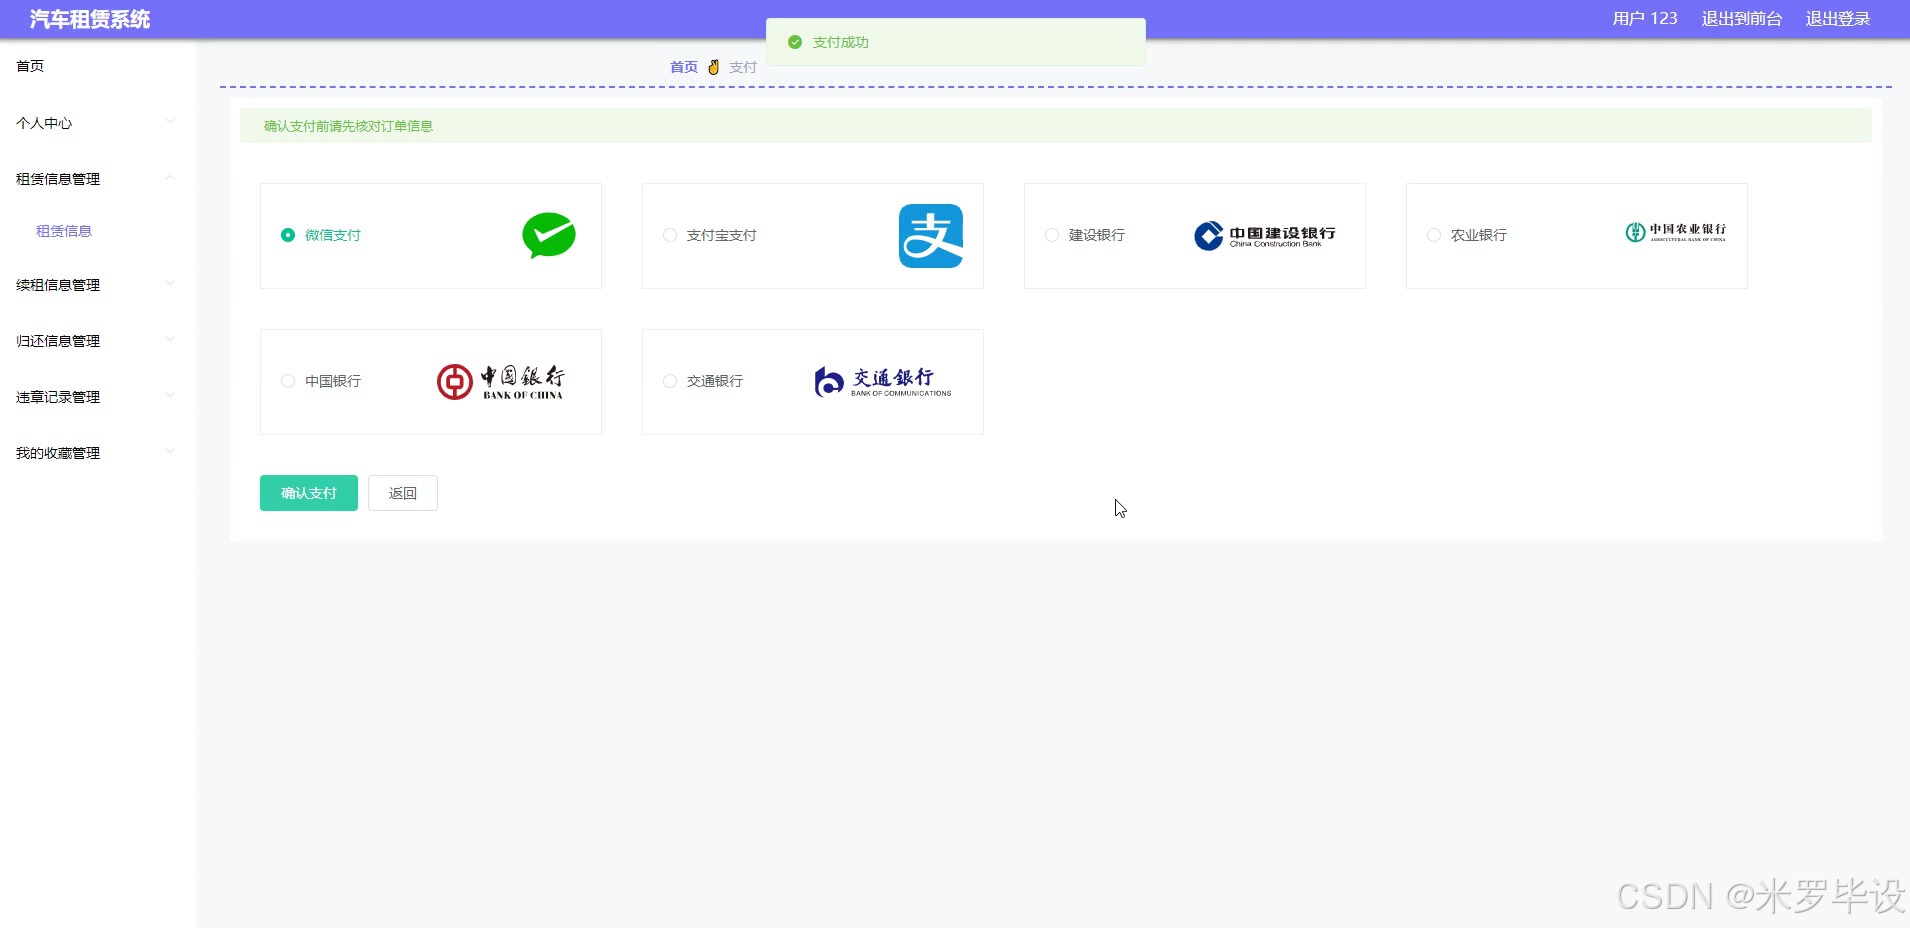Viewport: 1910px width, 928px height.
Task: Click the China Construction Bank logo
Action: click(x=1265, y=236)
